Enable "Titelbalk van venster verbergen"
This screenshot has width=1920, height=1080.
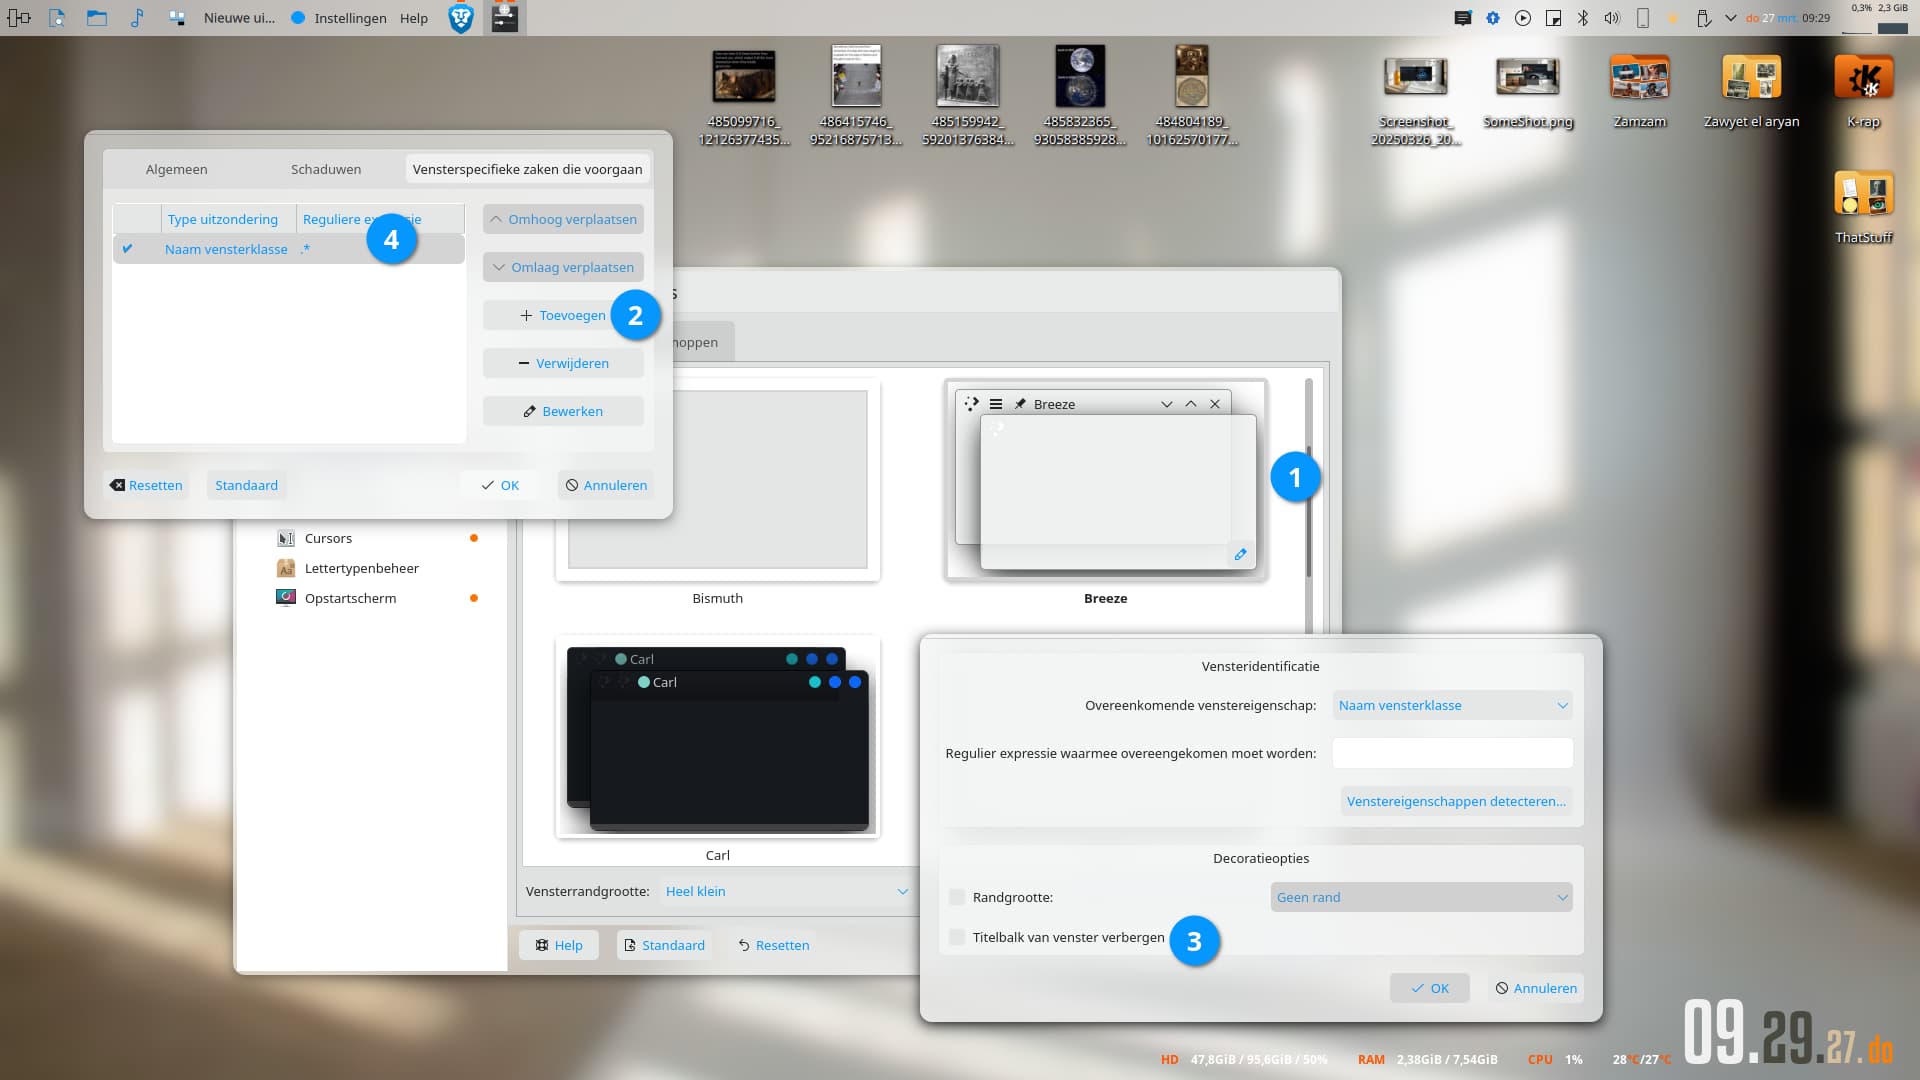[x=956, y=937]
